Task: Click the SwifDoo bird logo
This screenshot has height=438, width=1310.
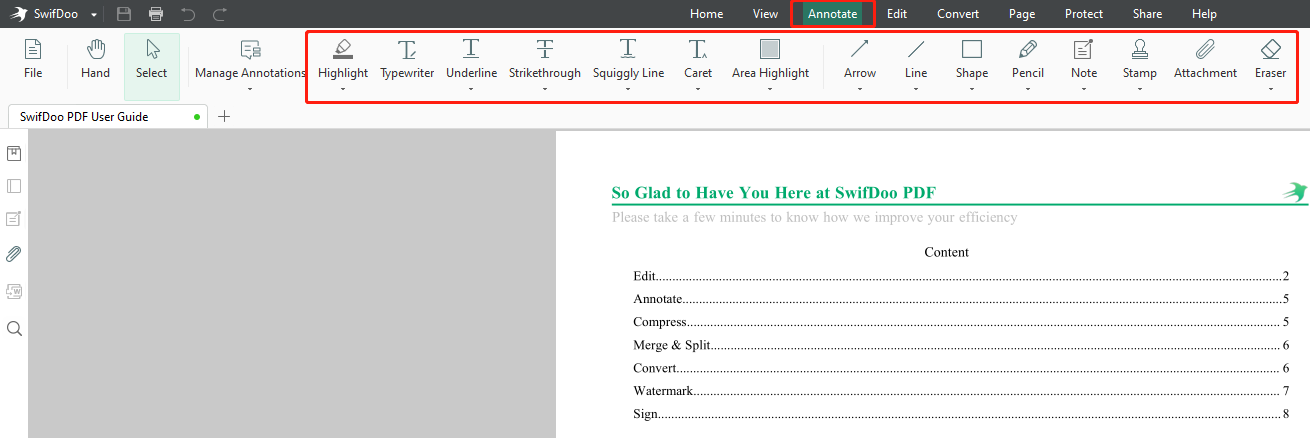Action: click(x=18, y=14)
